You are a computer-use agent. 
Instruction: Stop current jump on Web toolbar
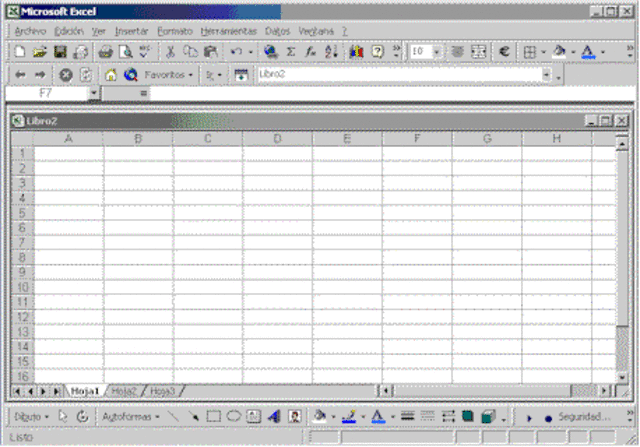65,75
